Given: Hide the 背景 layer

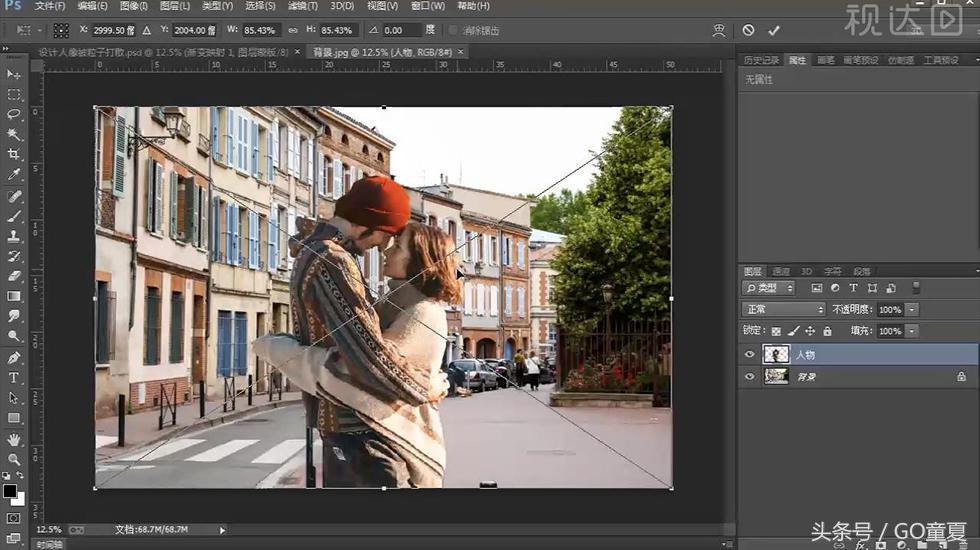Looking at the screenshot, I should point(750,376).
